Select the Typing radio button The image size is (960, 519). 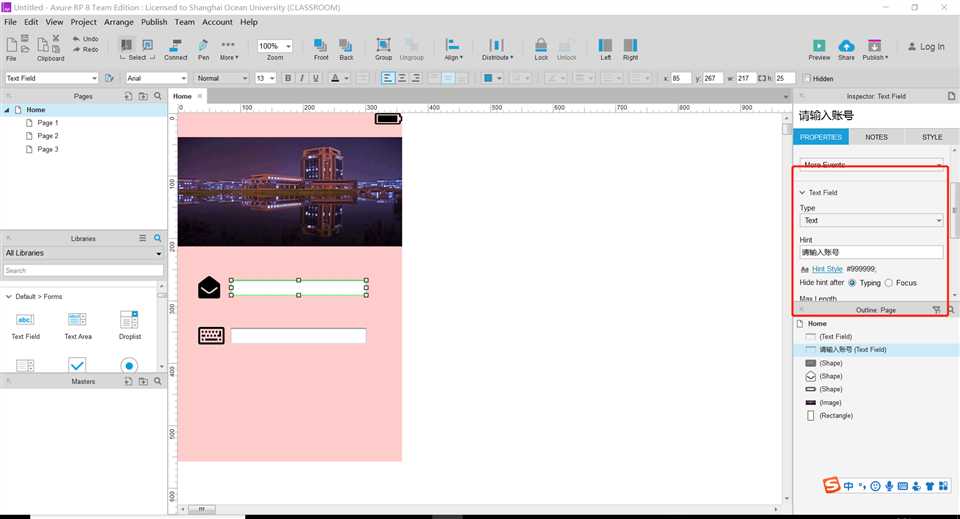coord(852,283)
